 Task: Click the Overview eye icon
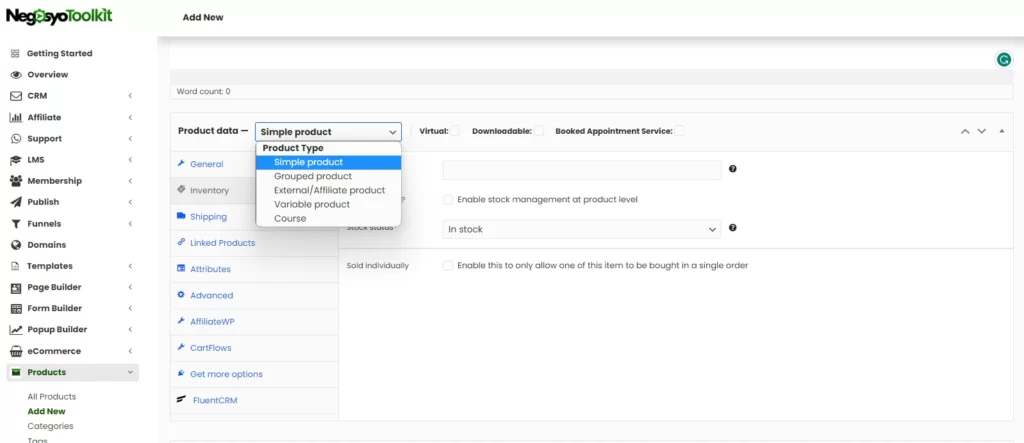click(16, 74)
